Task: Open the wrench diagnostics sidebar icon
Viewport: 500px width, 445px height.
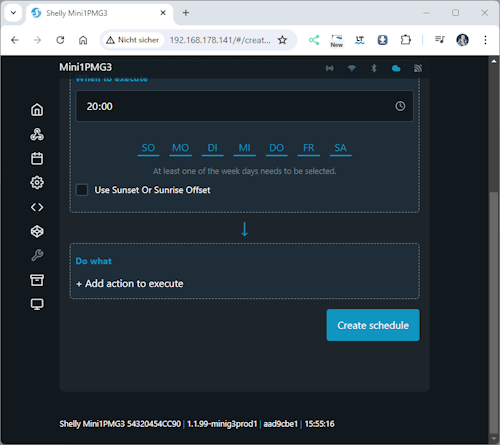Action: point(37,256)
